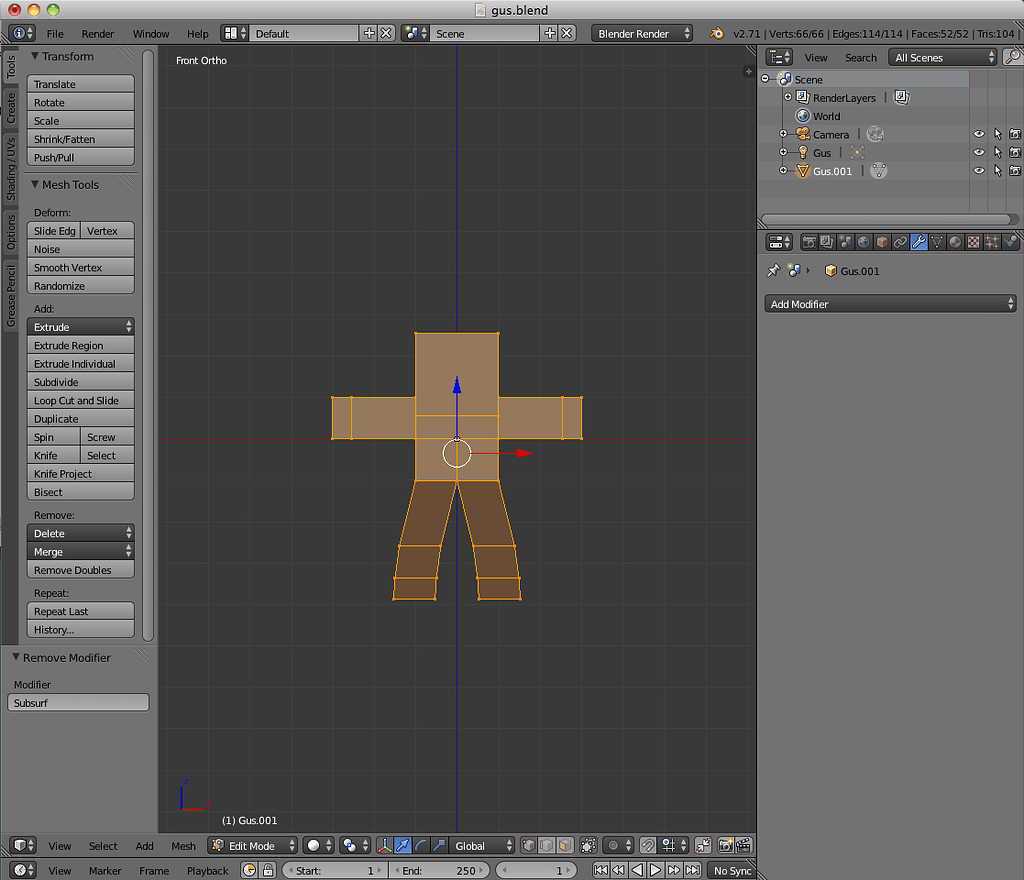Open the Delete dropdown in Remove section
Image resolution: width=1024 pixels, height=880 pixels.
tap(80, 533)
